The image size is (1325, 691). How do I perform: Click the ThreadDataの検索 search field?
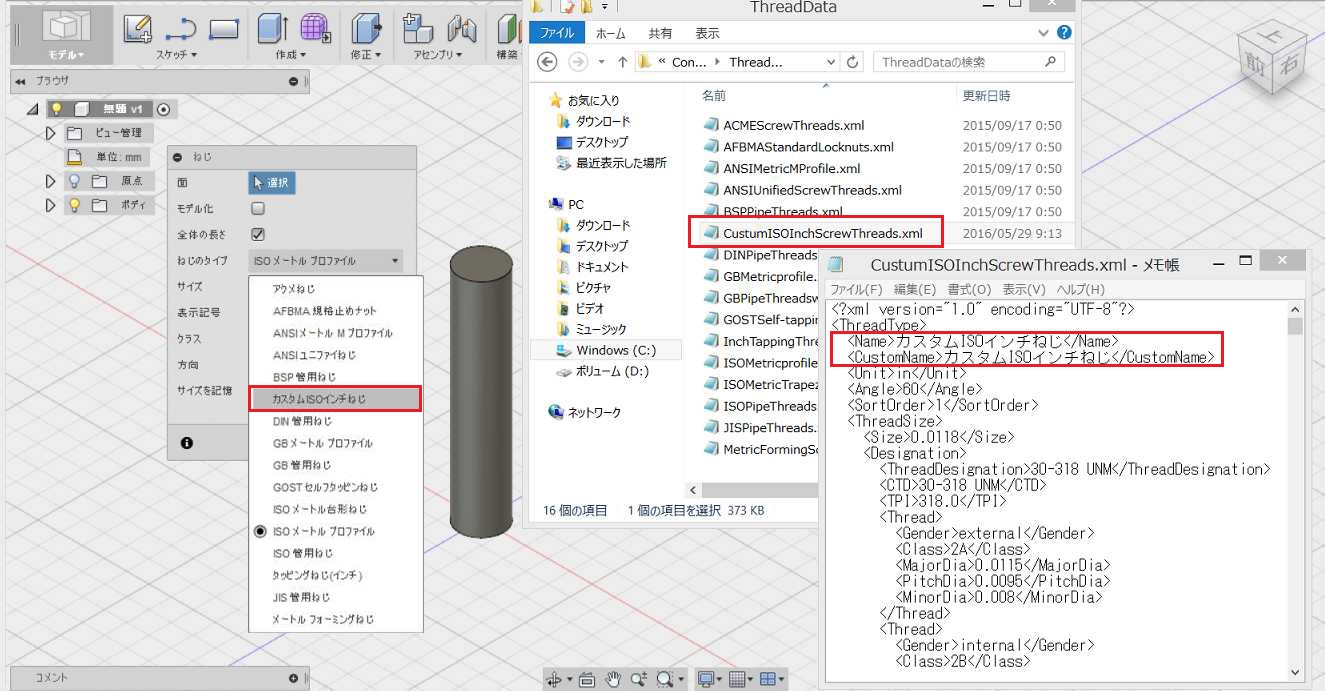[970, 62]
